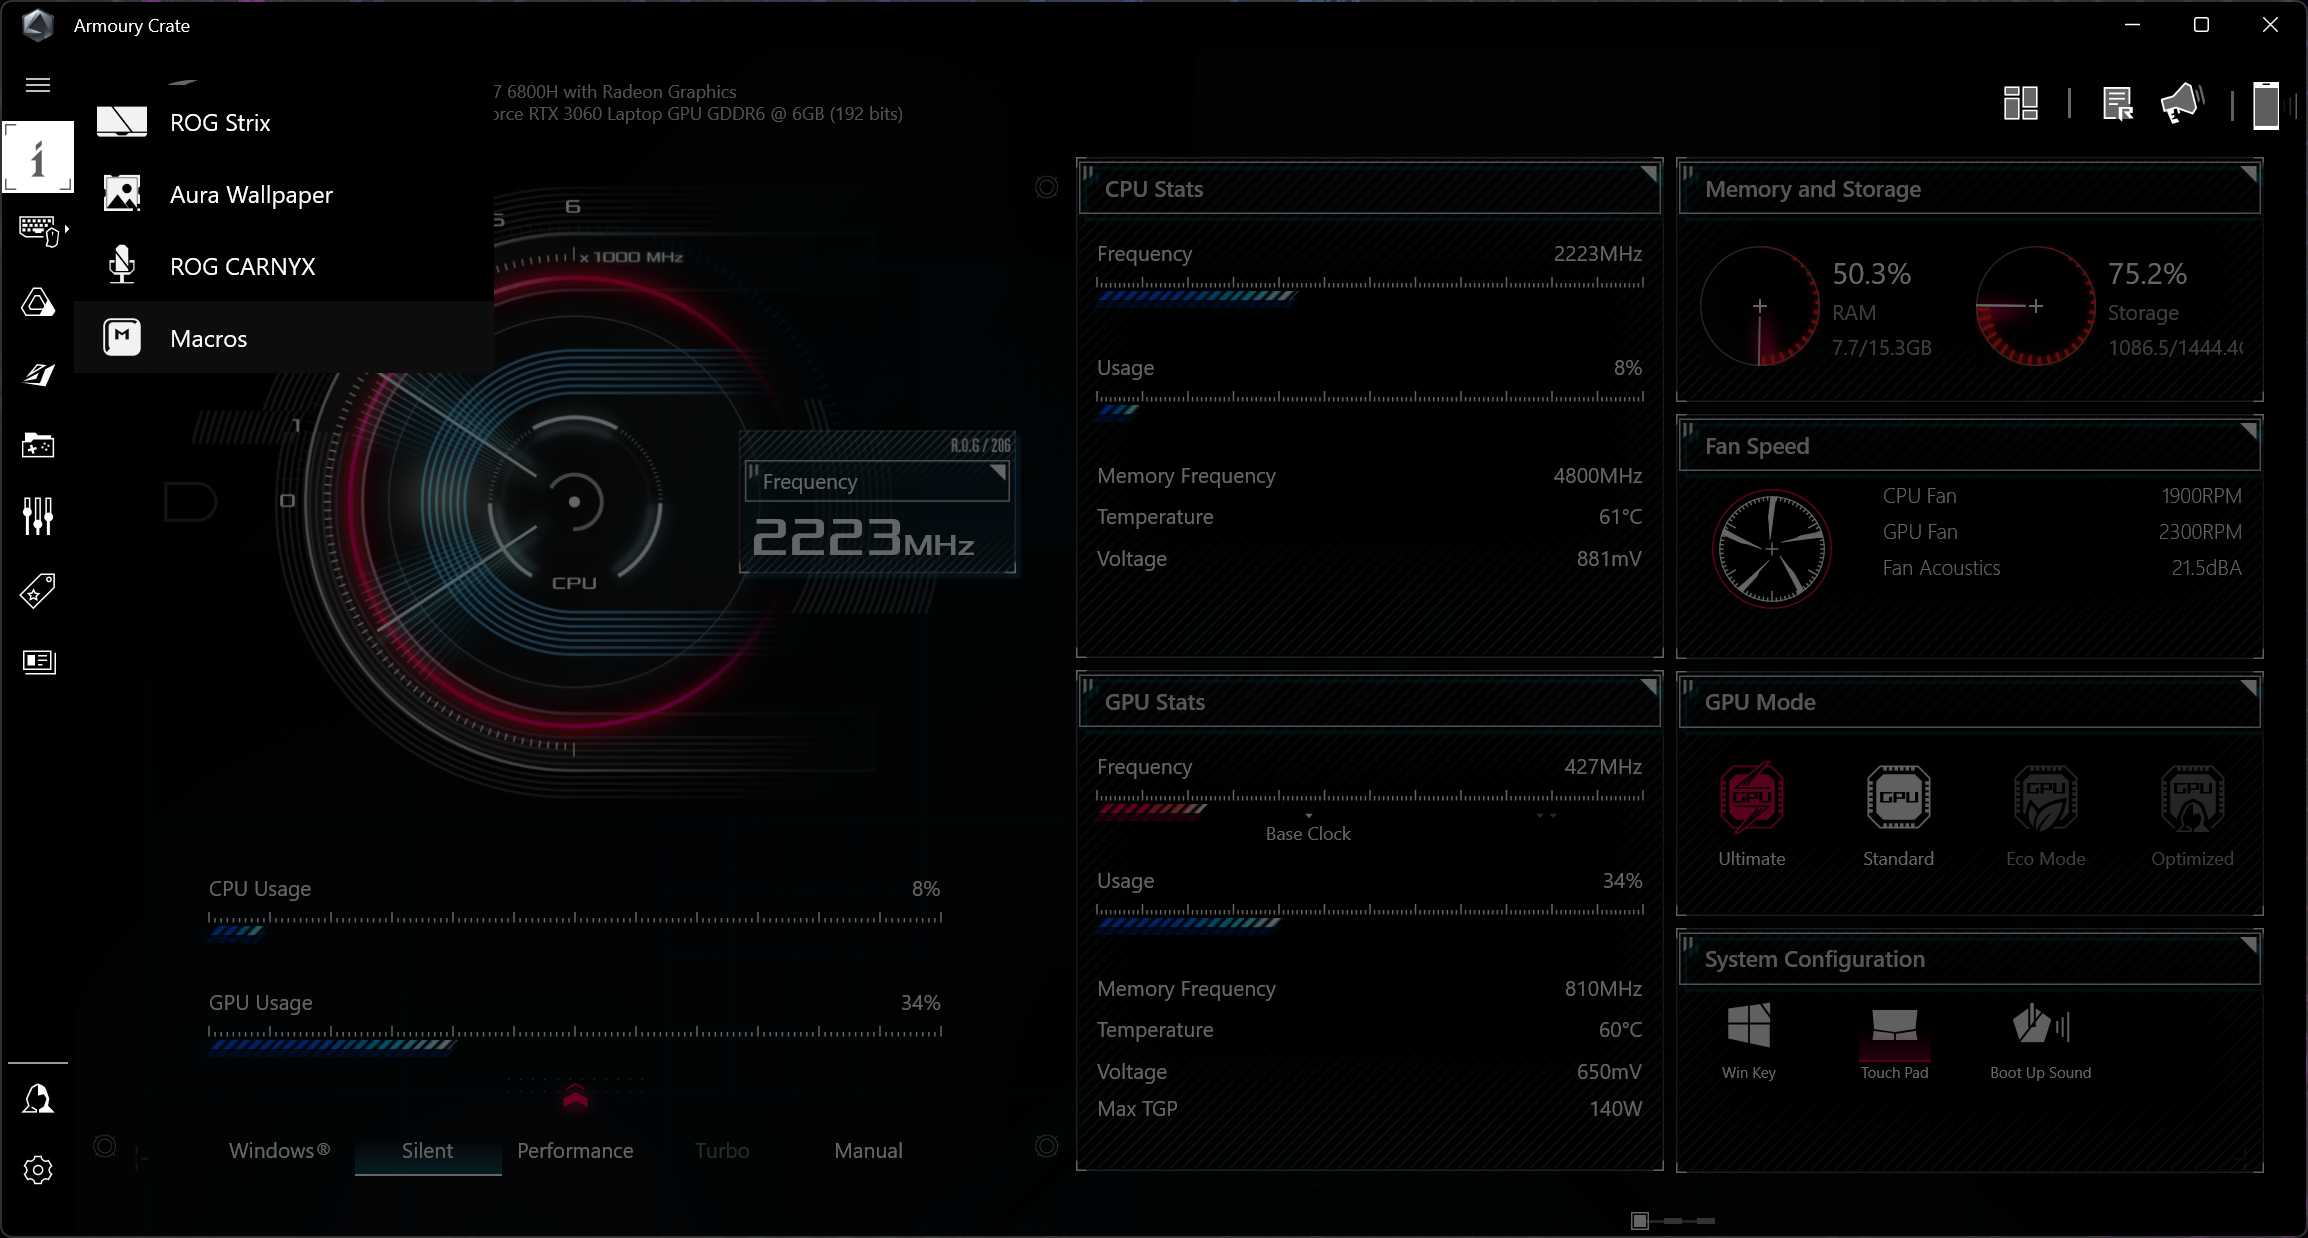Expand the Fan Speed panel corner arrow
This screenshot has height=1238, width=2308.
click(2248, 431)
